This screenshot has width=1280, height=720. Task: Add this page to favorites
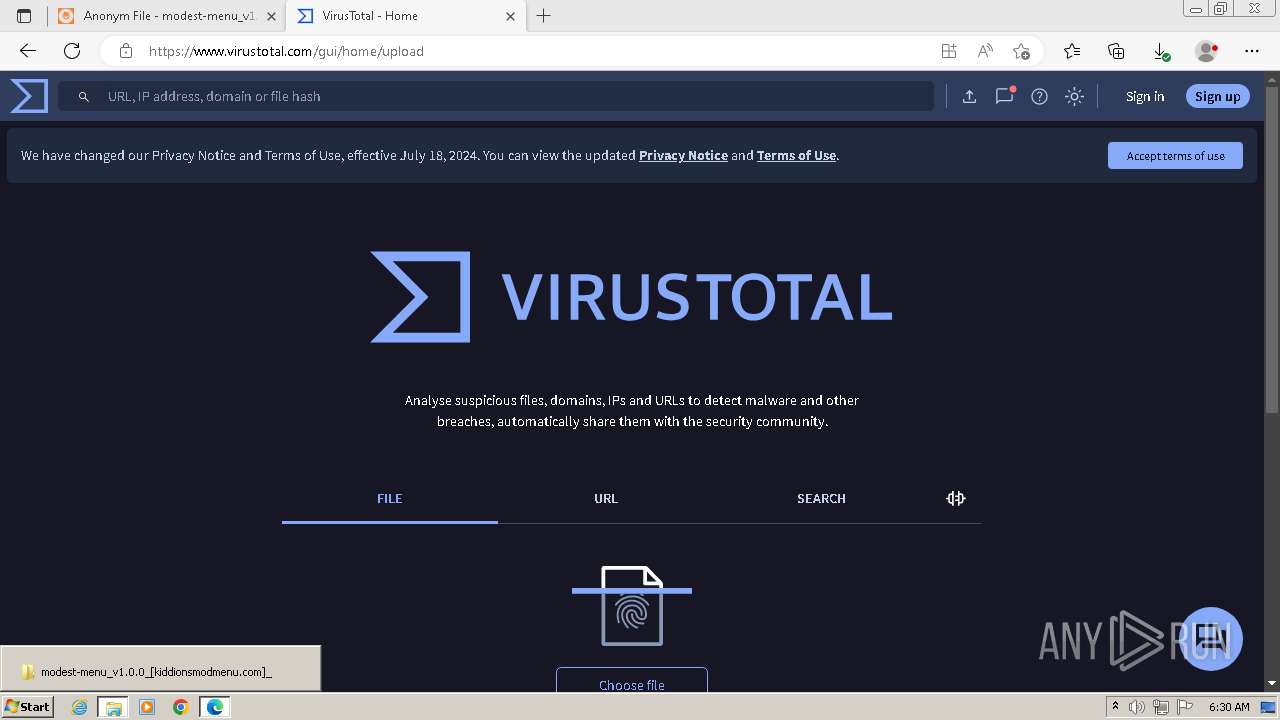coord(1021,51)
